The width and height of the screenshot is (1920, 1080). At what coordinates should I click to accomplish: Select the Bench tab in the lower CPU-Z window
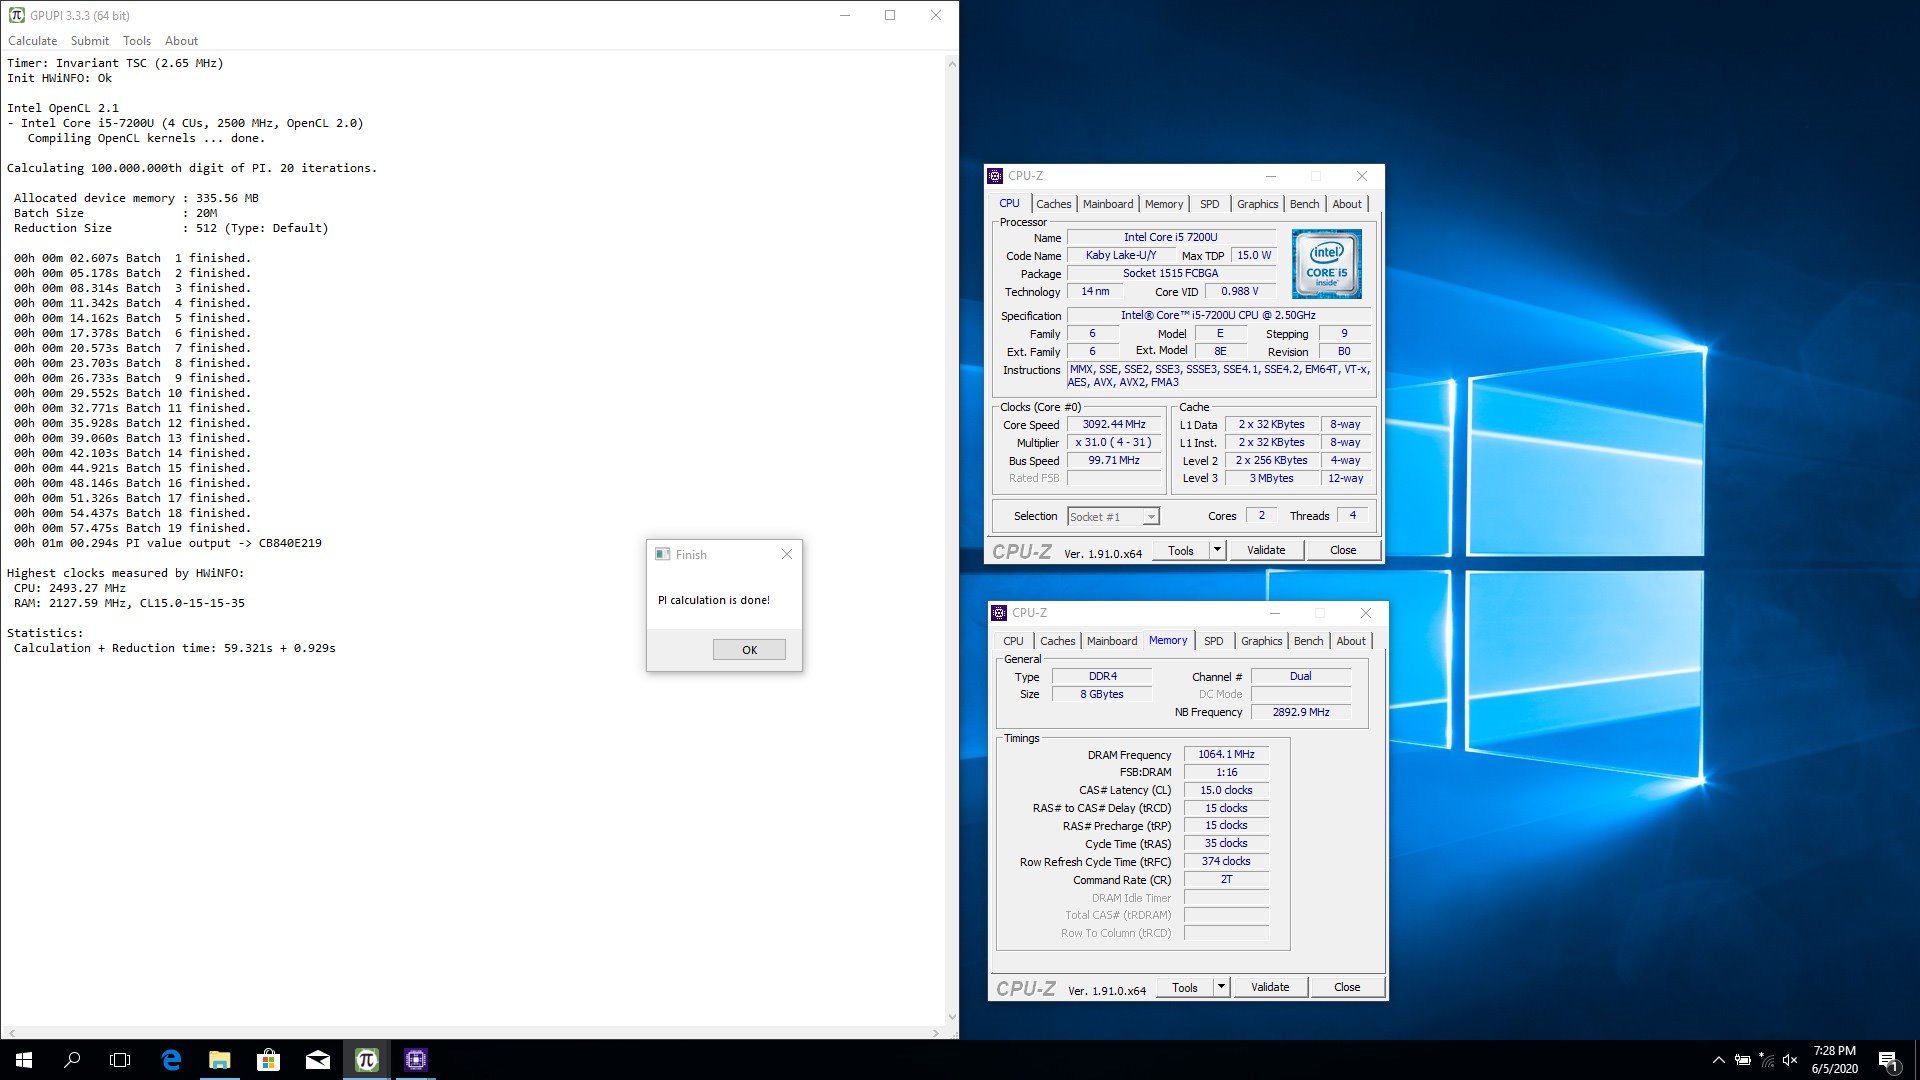1309,641
